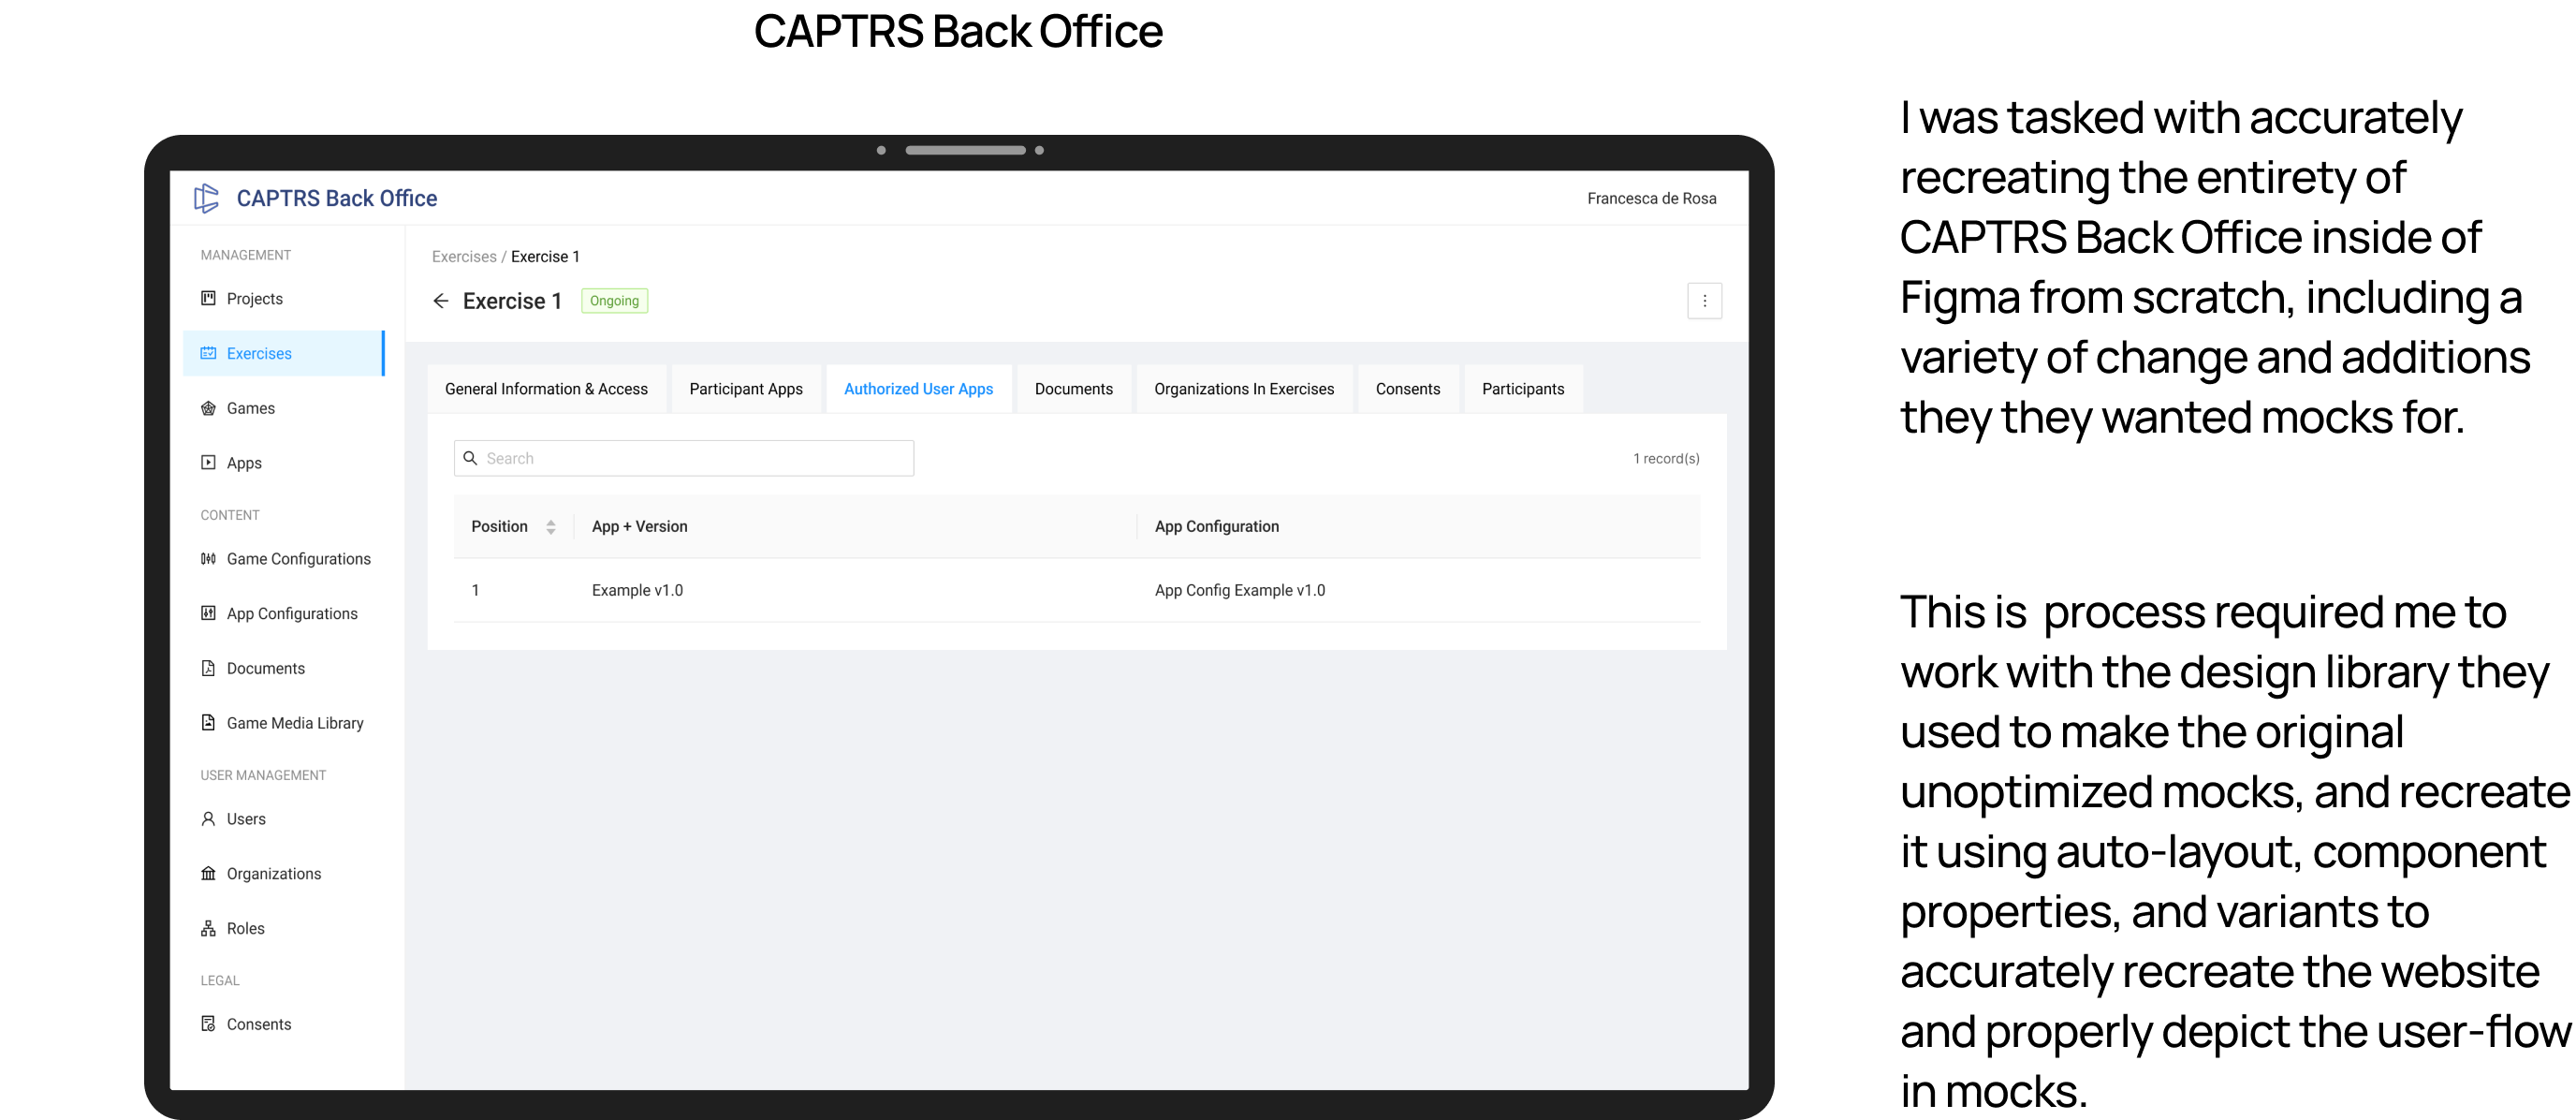Click into the Search input field
The width and height of the screenshot is (2576, 1120).
pos(695,458)
